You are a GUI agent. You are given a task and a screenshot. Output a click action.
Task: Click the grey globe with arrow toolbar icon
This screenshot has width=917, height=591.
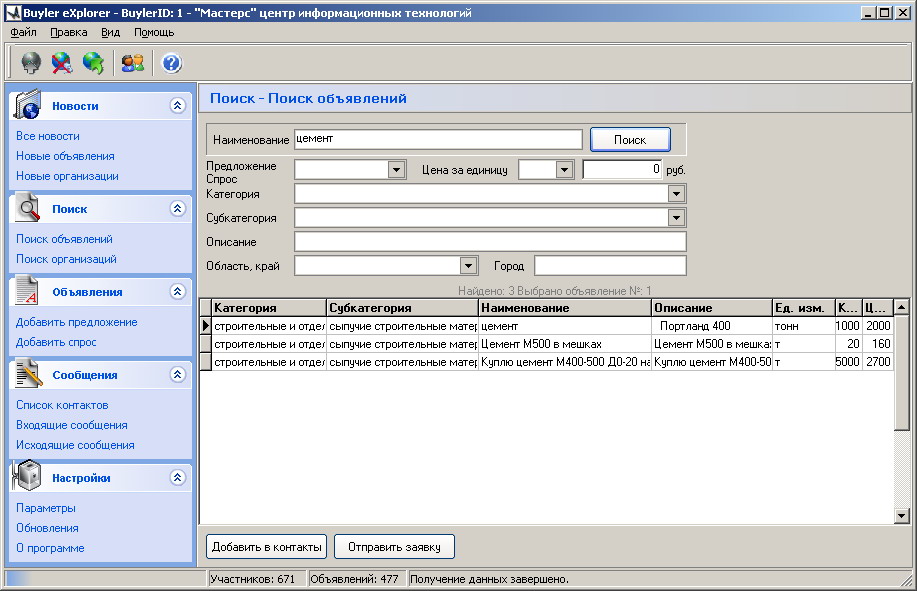point(30,63)
